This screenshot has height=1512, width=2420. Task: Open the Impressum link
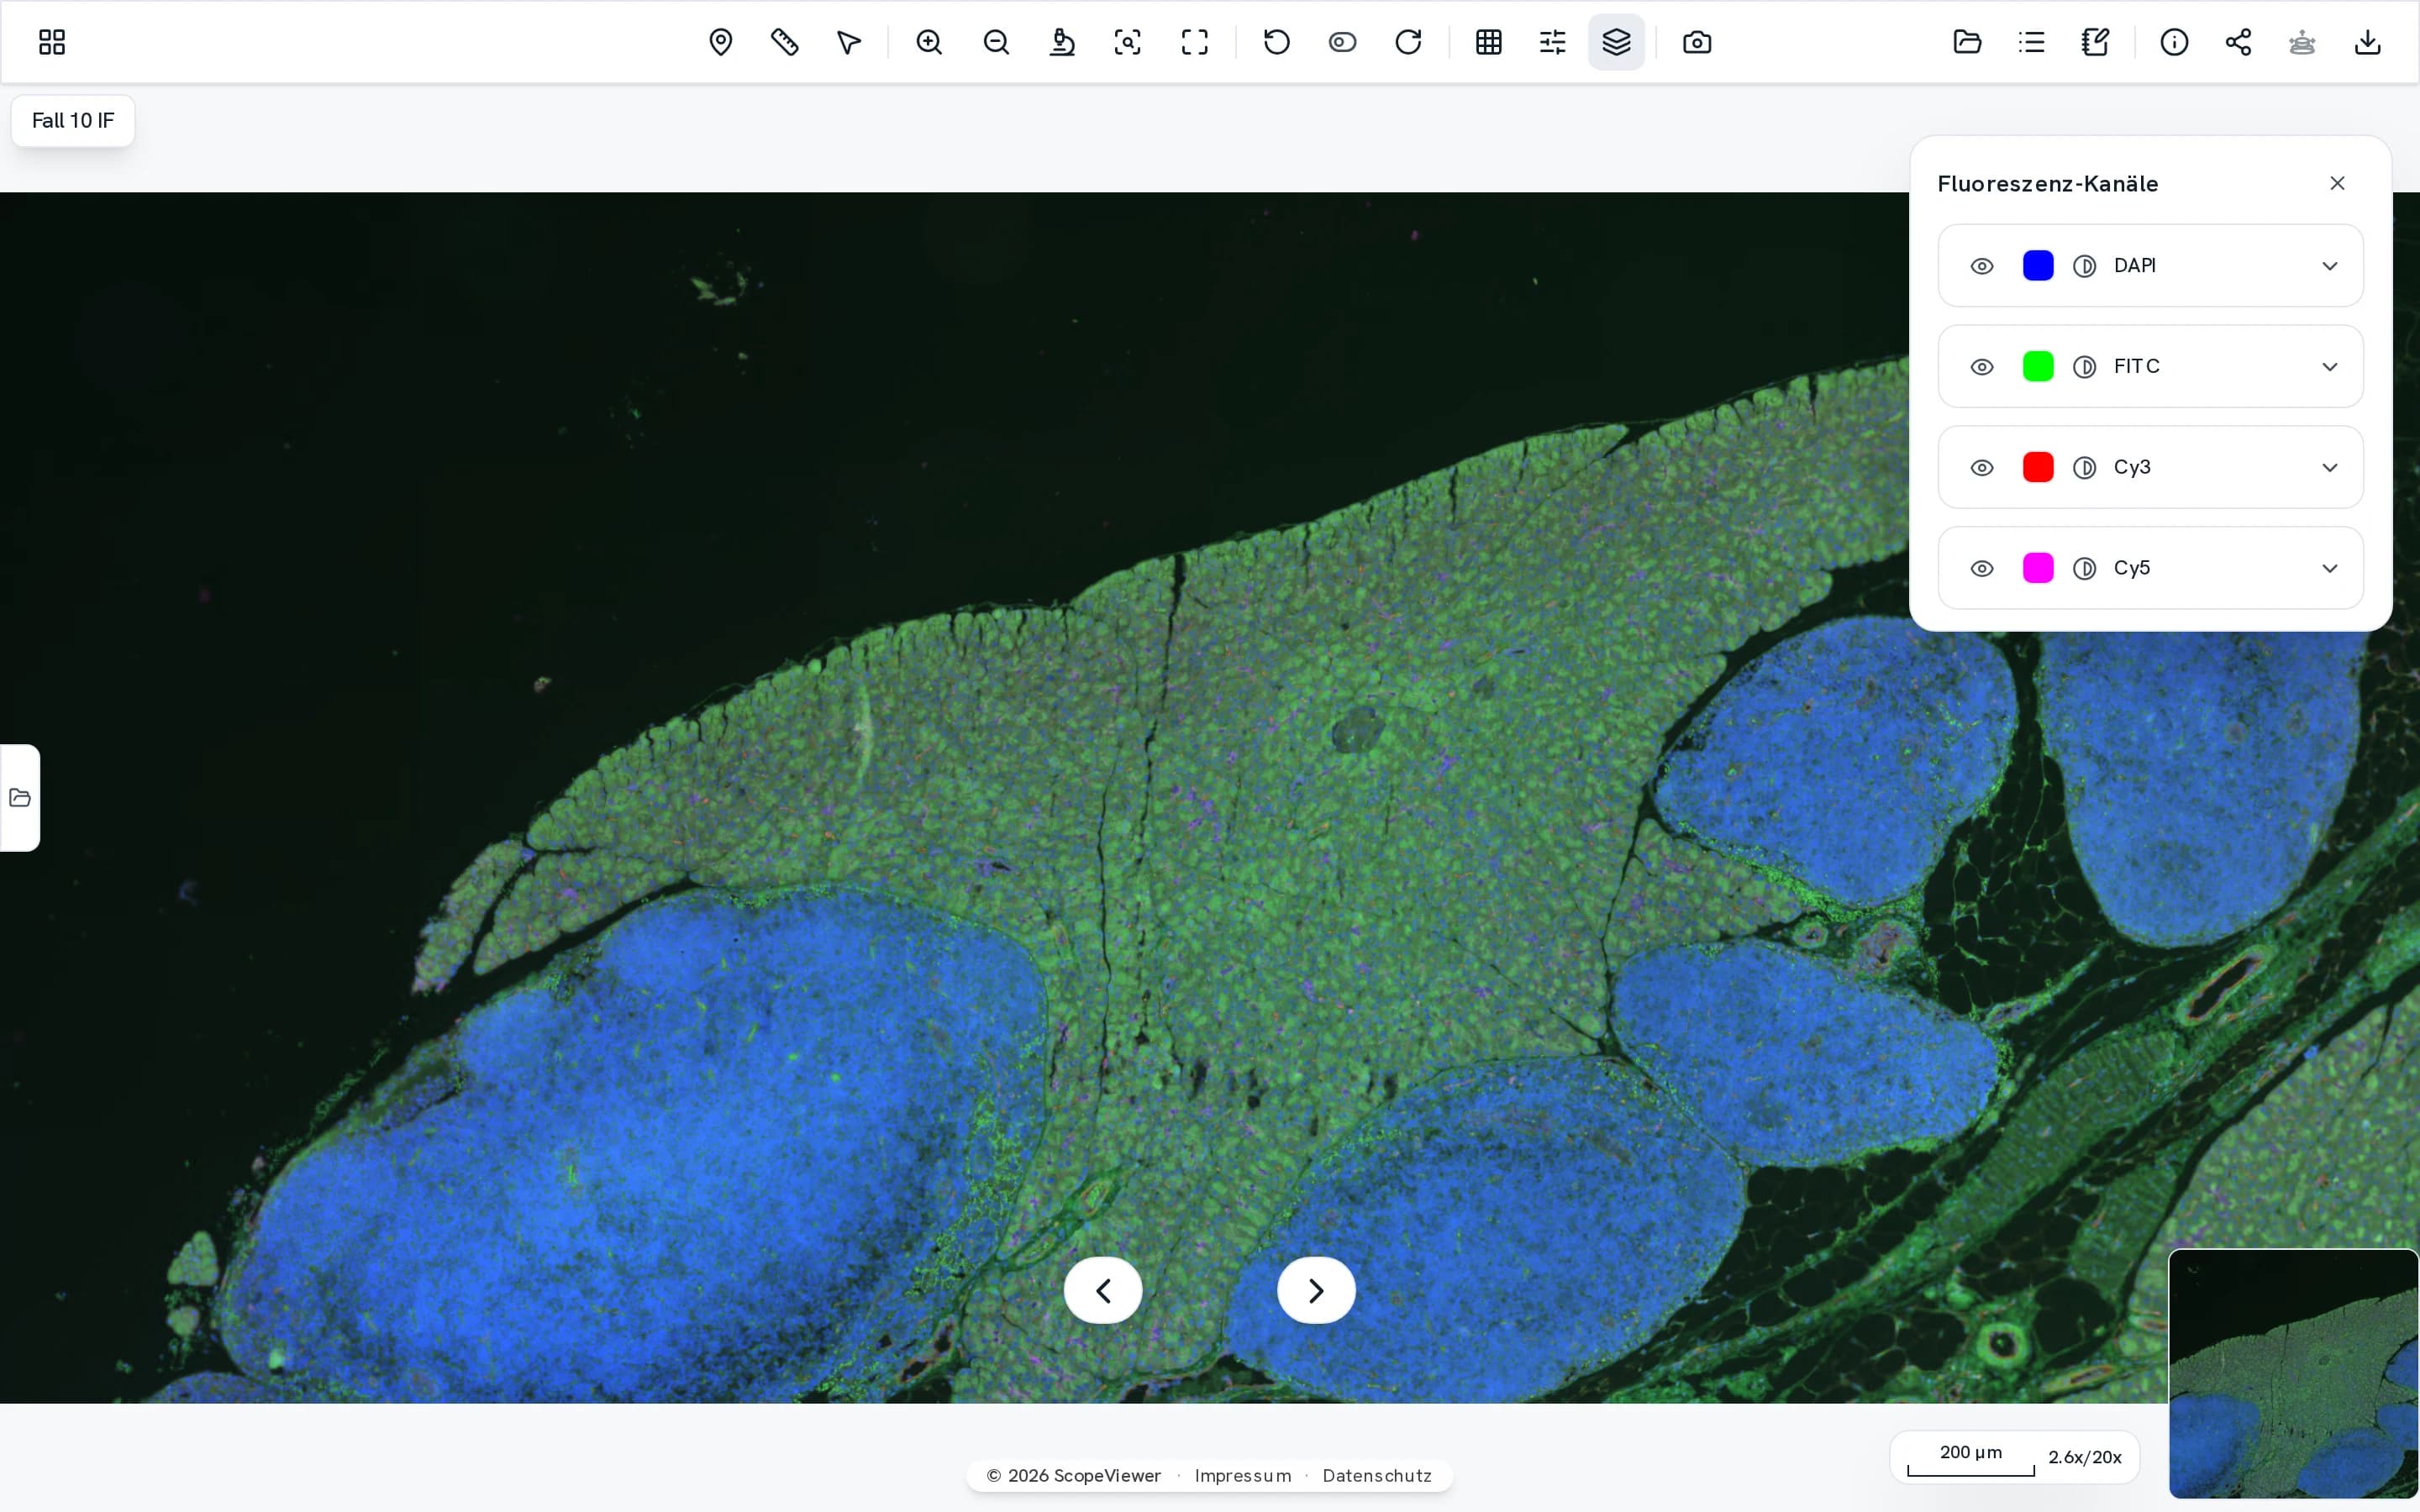[1243, 1475]
